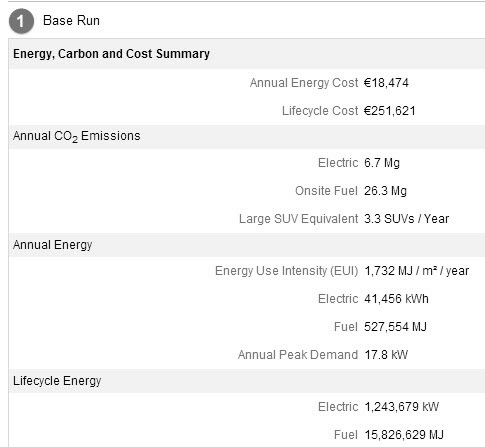Click the annual Fuel value 527,554 MJ

[x=395, y=327]
